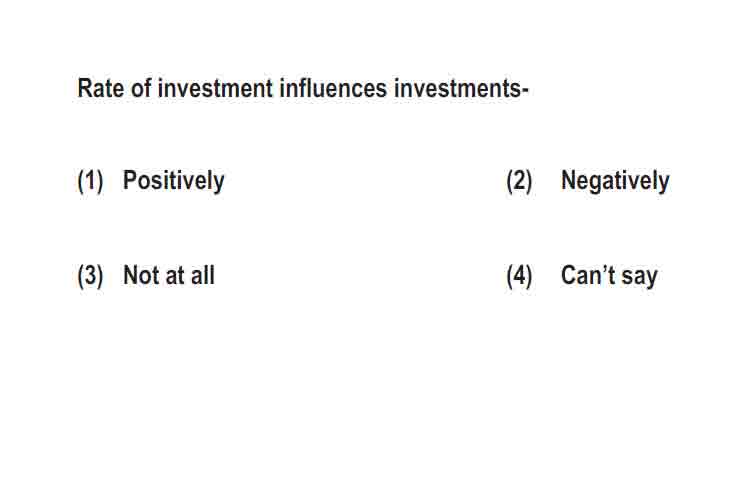Viewport: 750px width, 500px height.
Task: Click the word say in option four
Action: click(x=640, y=278)
